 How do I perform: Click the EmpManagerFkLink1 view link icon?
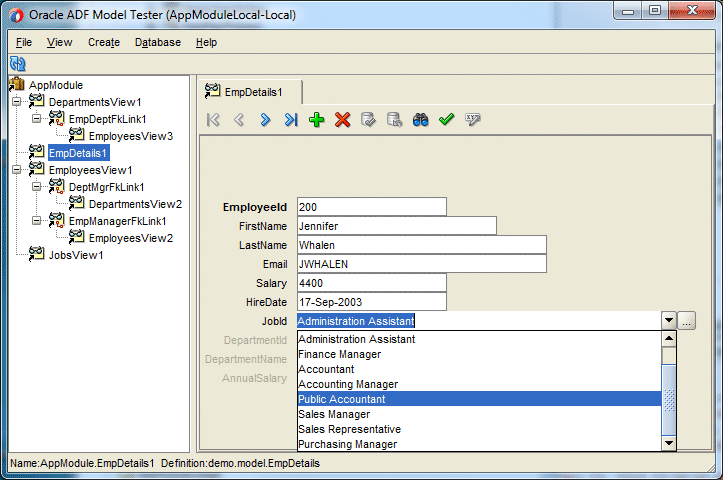pos(57,220)
